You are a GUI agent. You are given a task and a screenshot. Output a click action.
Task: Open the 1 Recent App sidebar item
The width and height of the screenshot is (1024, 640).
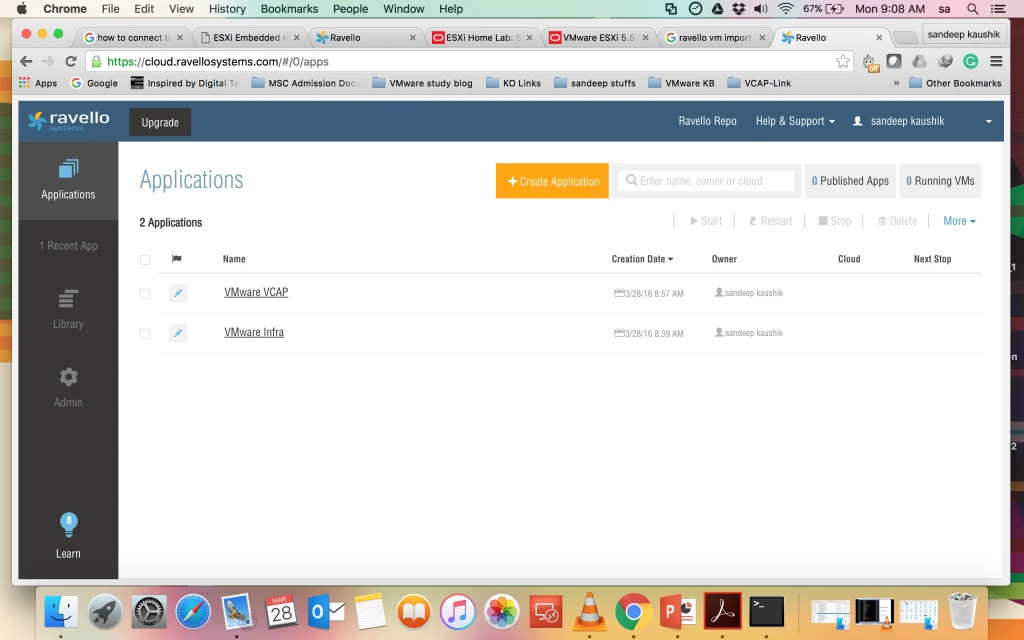click(x=68, y=246)
